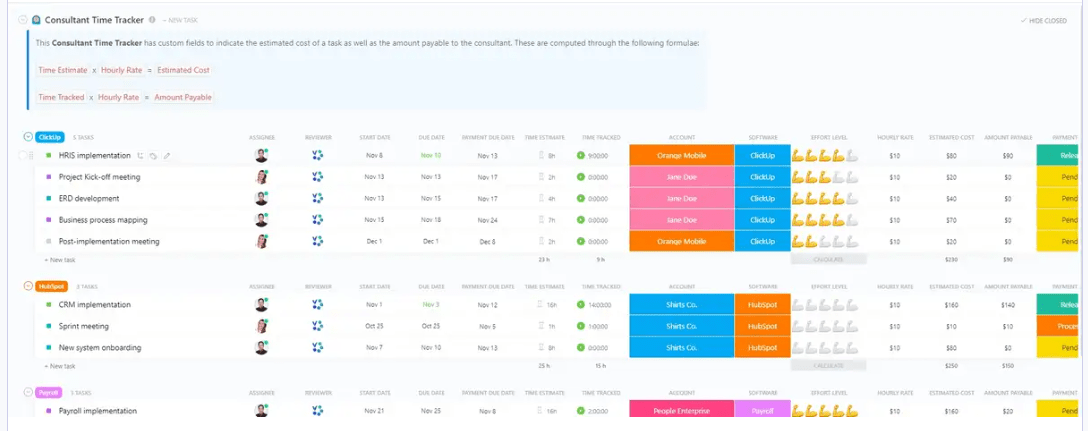
Task: Rename HRIS implementation with pencil icon
Action: [167, 155]
